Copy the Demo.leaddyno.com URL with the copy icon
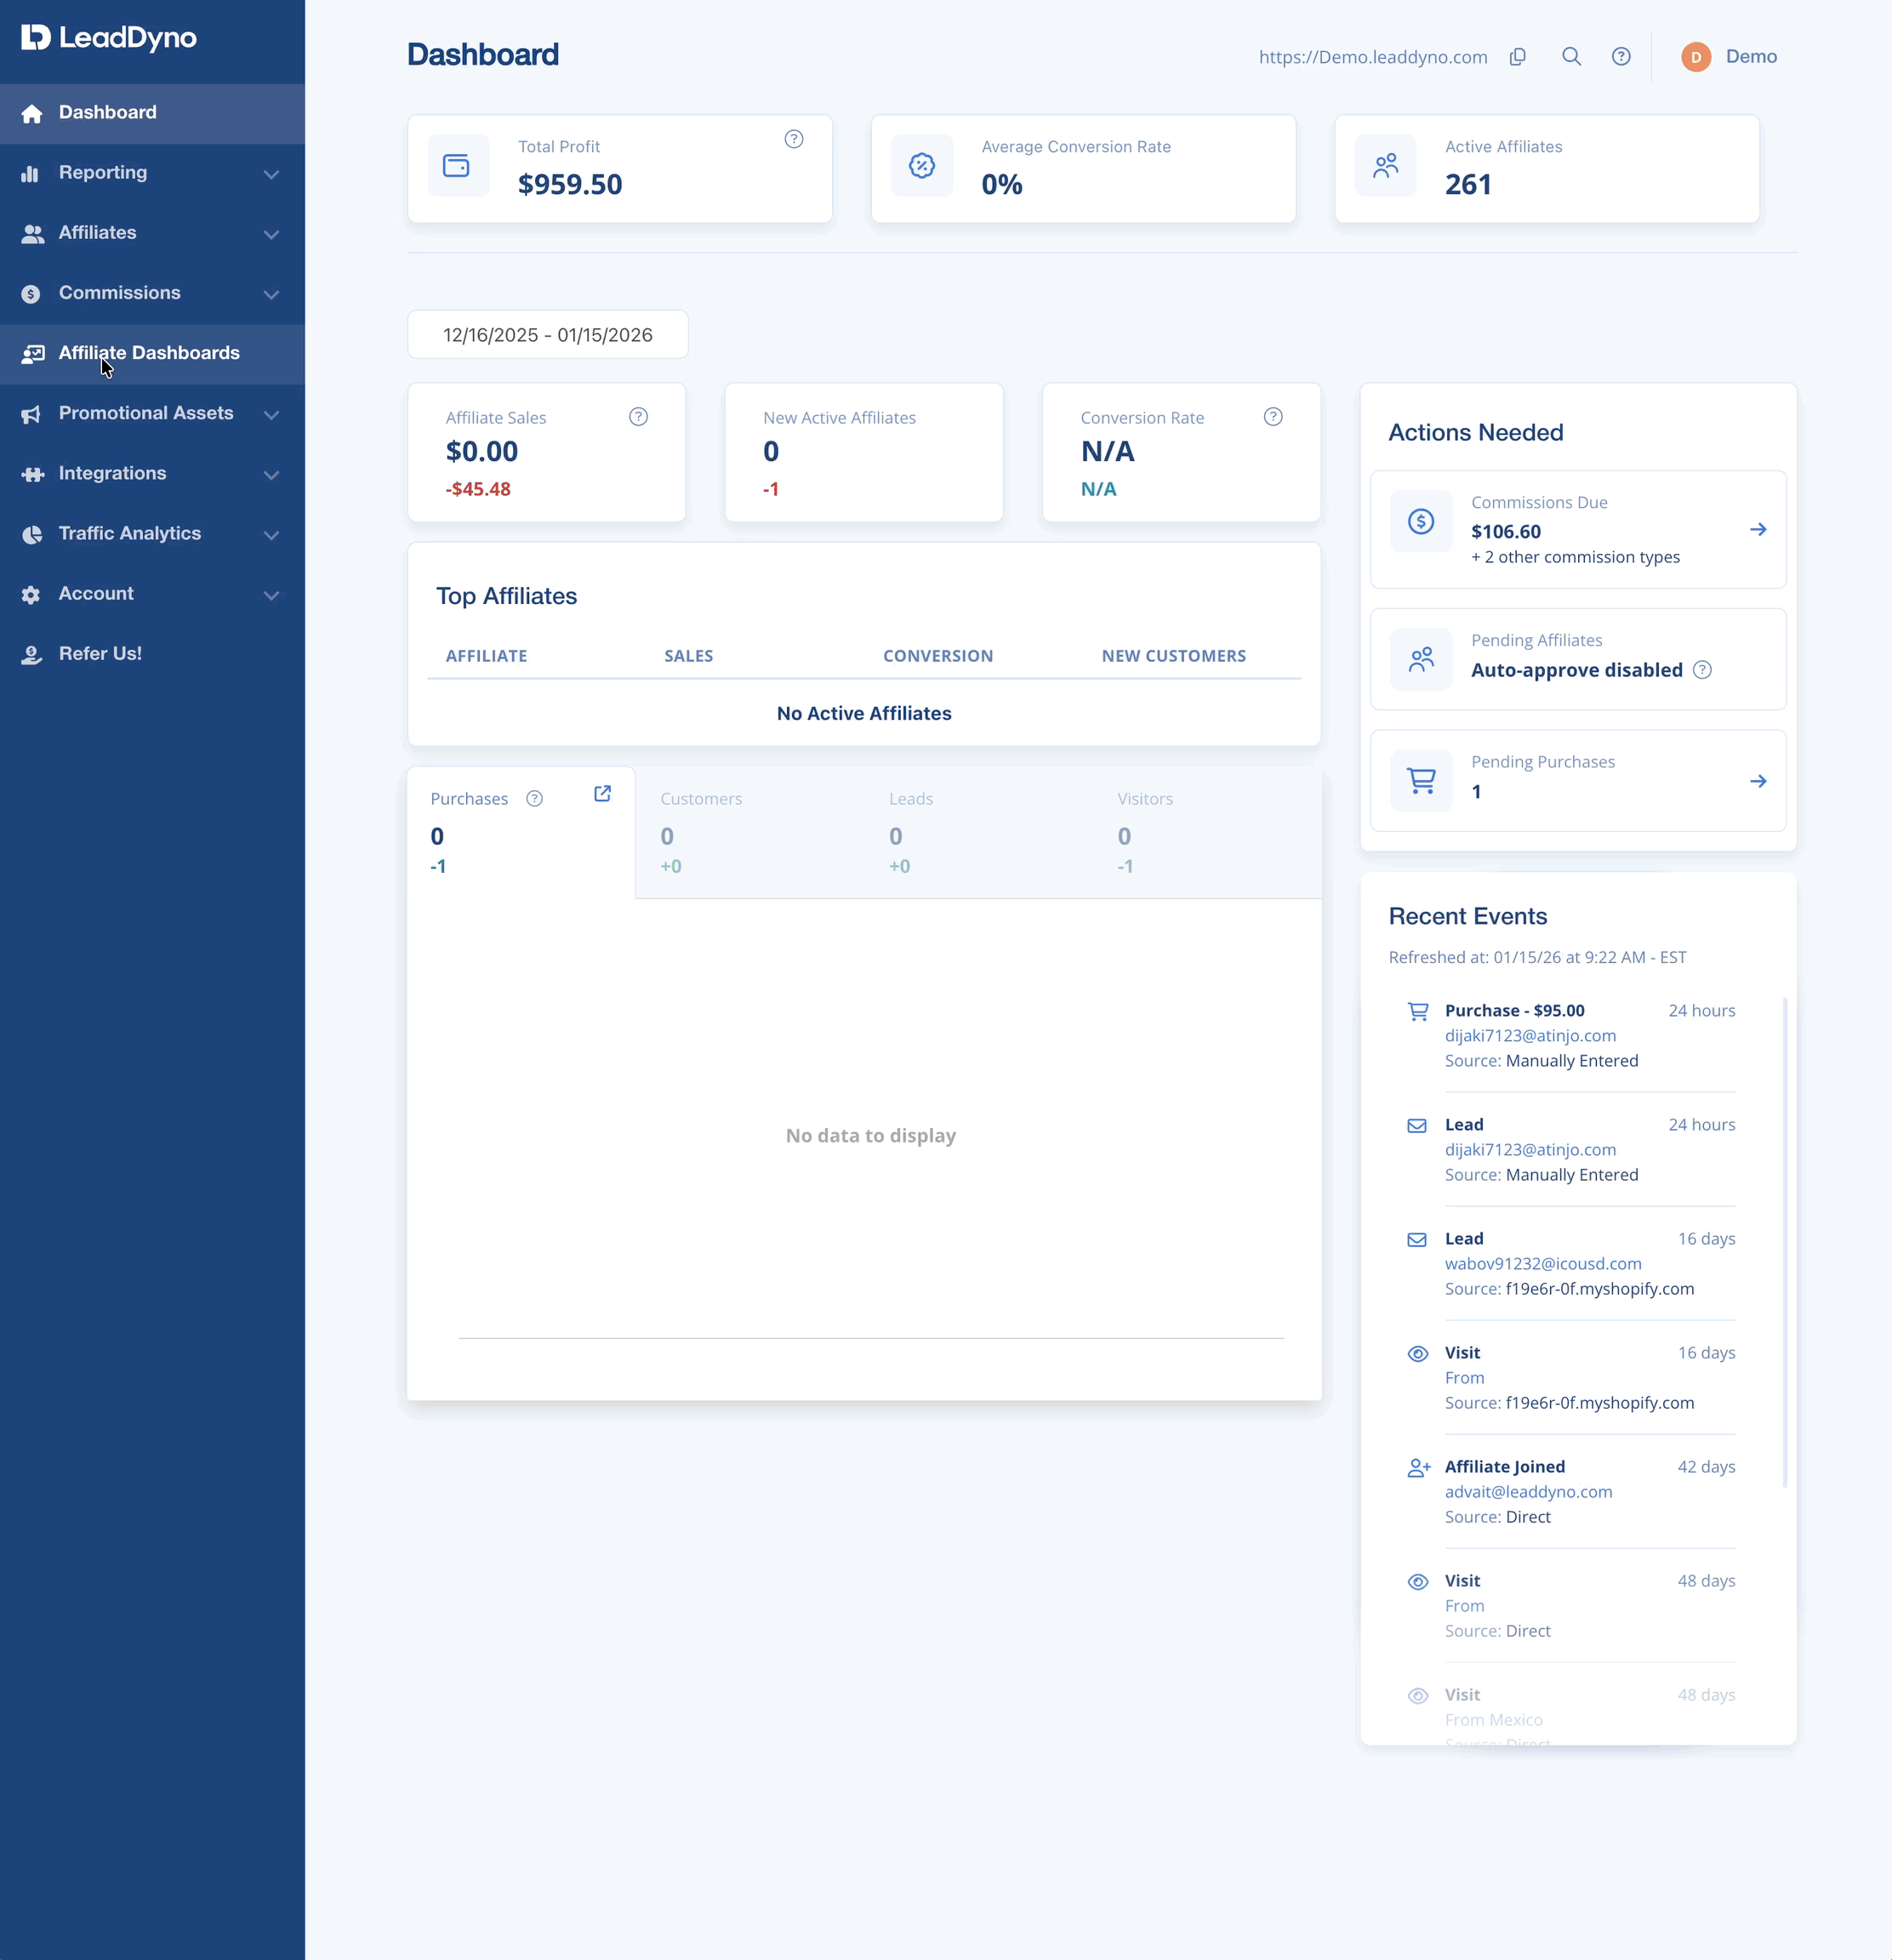 click(x=1517, y=57)
